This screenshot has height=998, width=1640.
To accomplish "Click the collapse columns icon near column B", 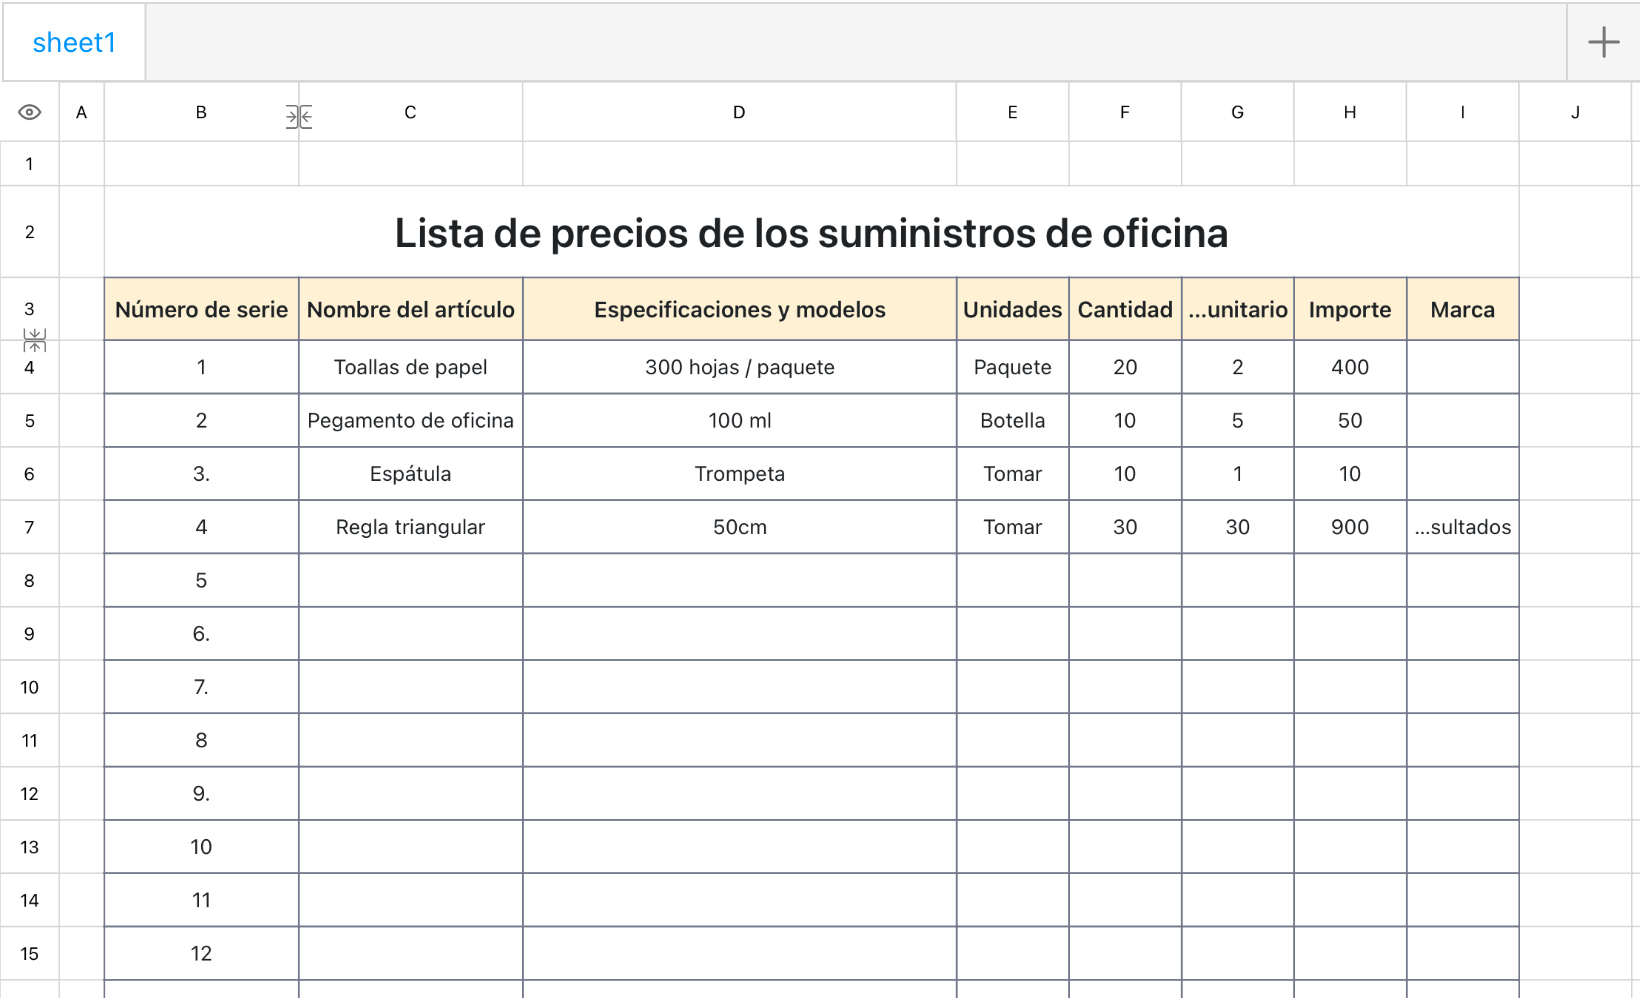I will pos(299,117).
